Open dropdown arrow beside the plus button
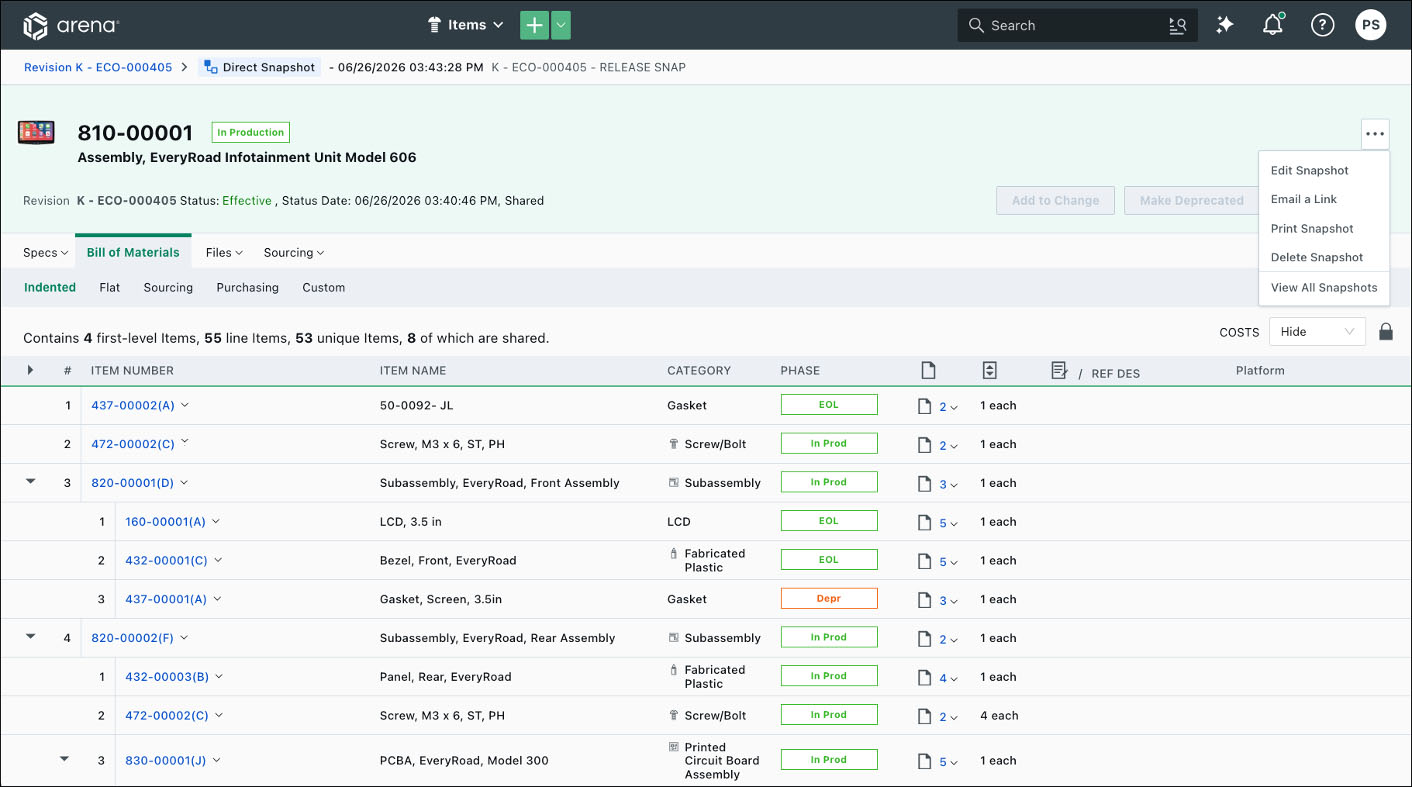 561,25
